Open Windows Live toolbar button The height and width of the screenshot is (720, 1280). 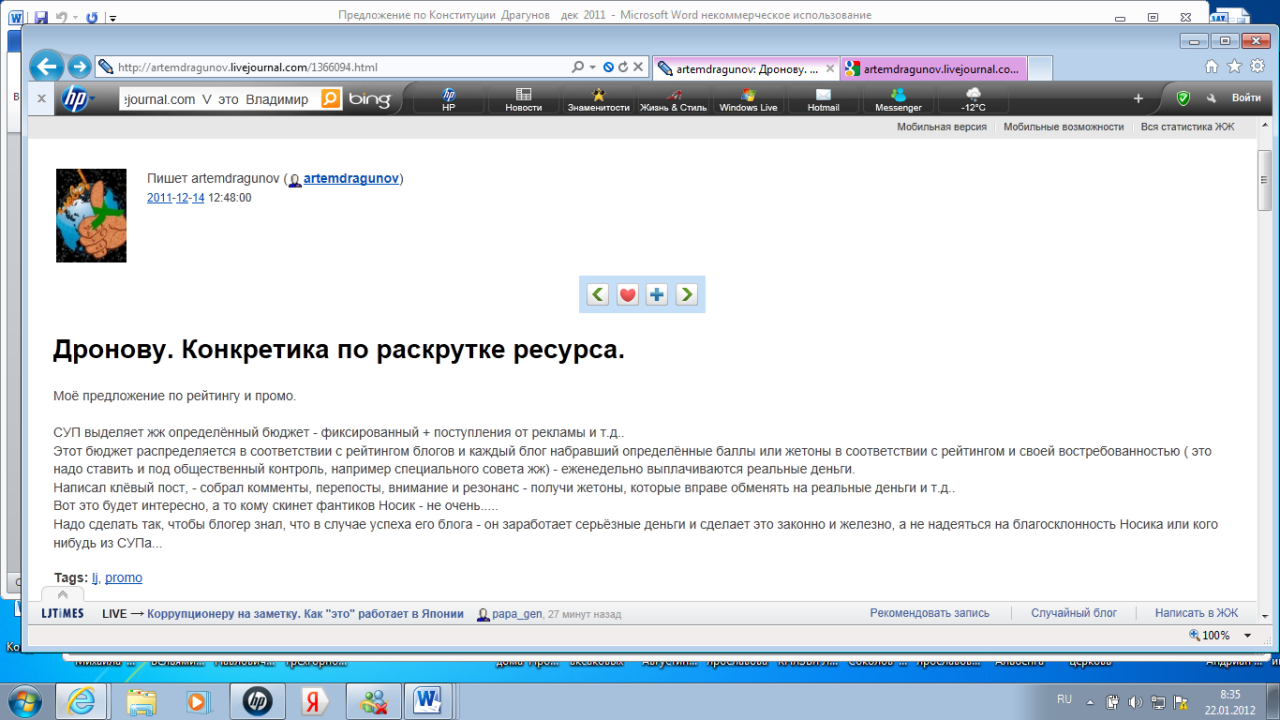[x=748, y=99]
